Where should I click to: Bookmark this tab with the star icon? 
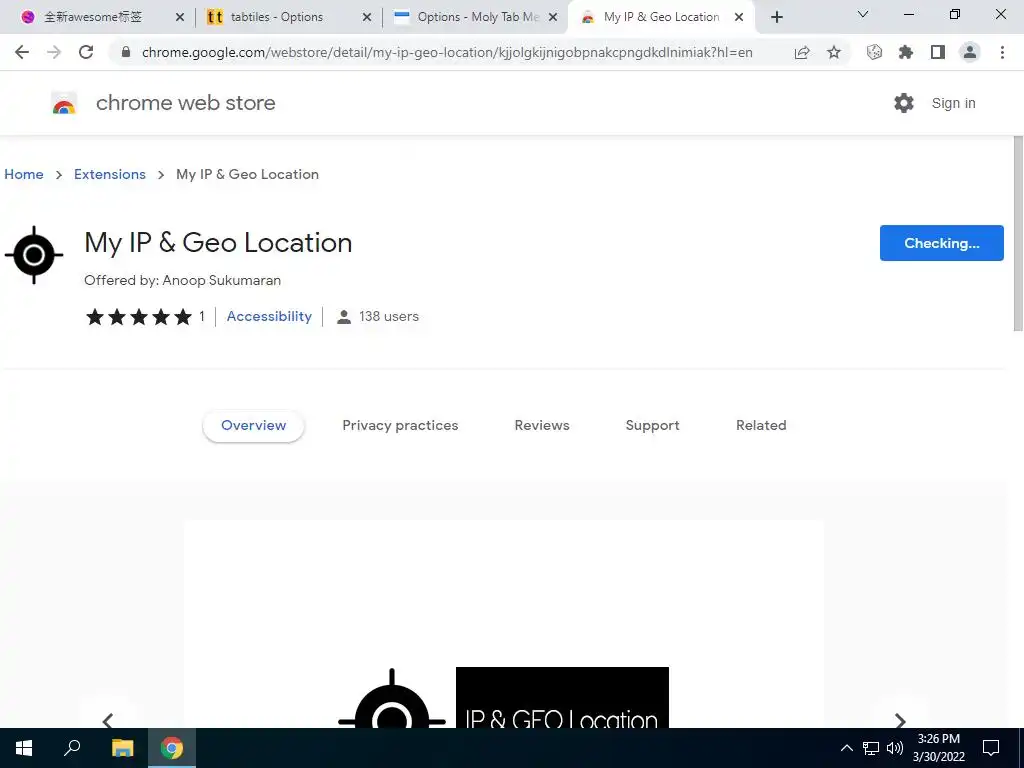834,52
